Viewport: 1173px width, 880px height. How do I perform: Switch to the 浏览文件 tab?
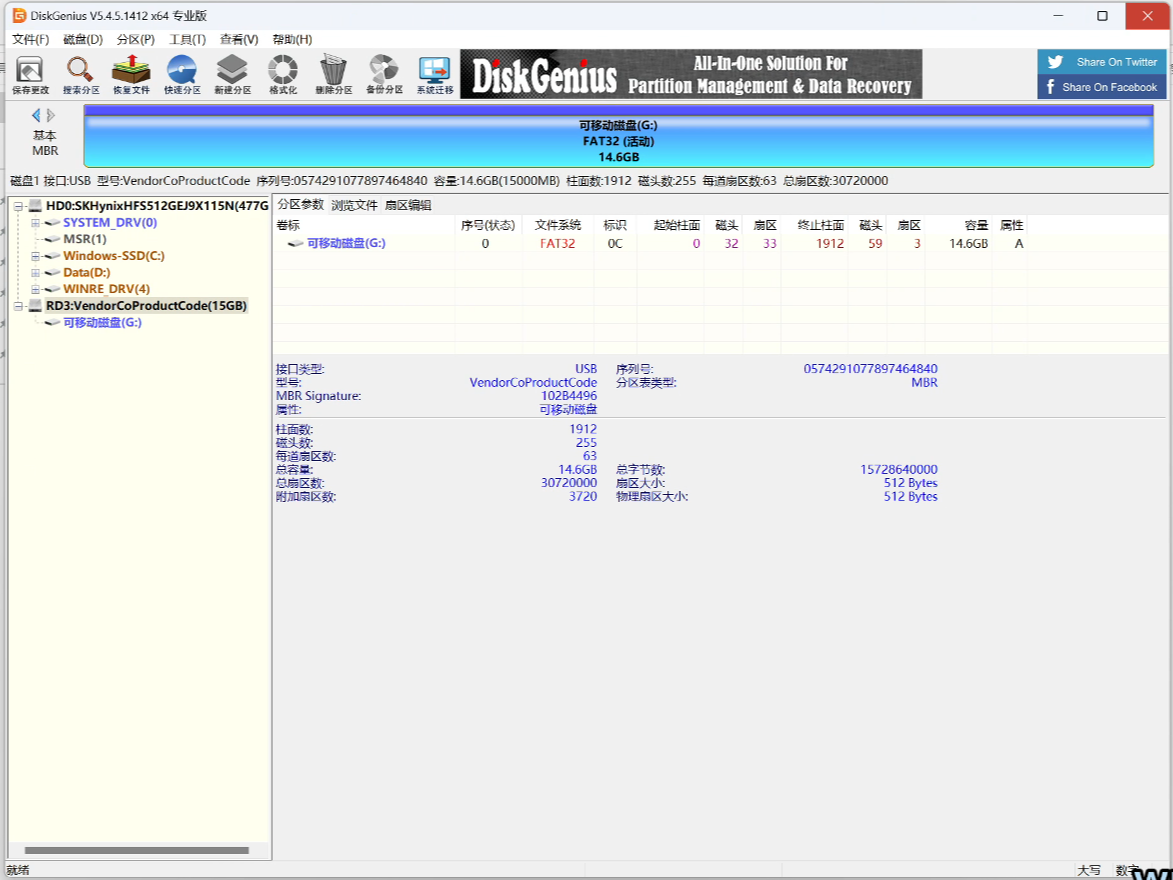pos(355,205)
